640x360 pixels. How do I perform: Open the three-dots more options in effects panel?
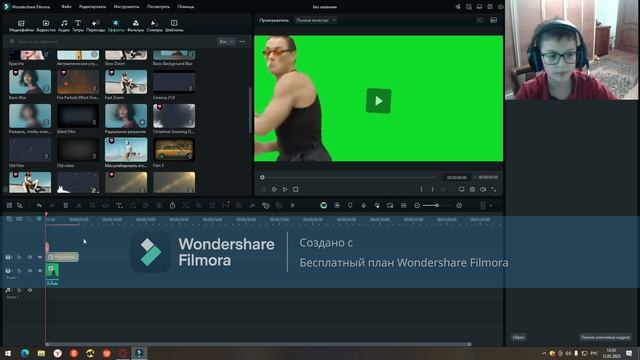(242, 41)
